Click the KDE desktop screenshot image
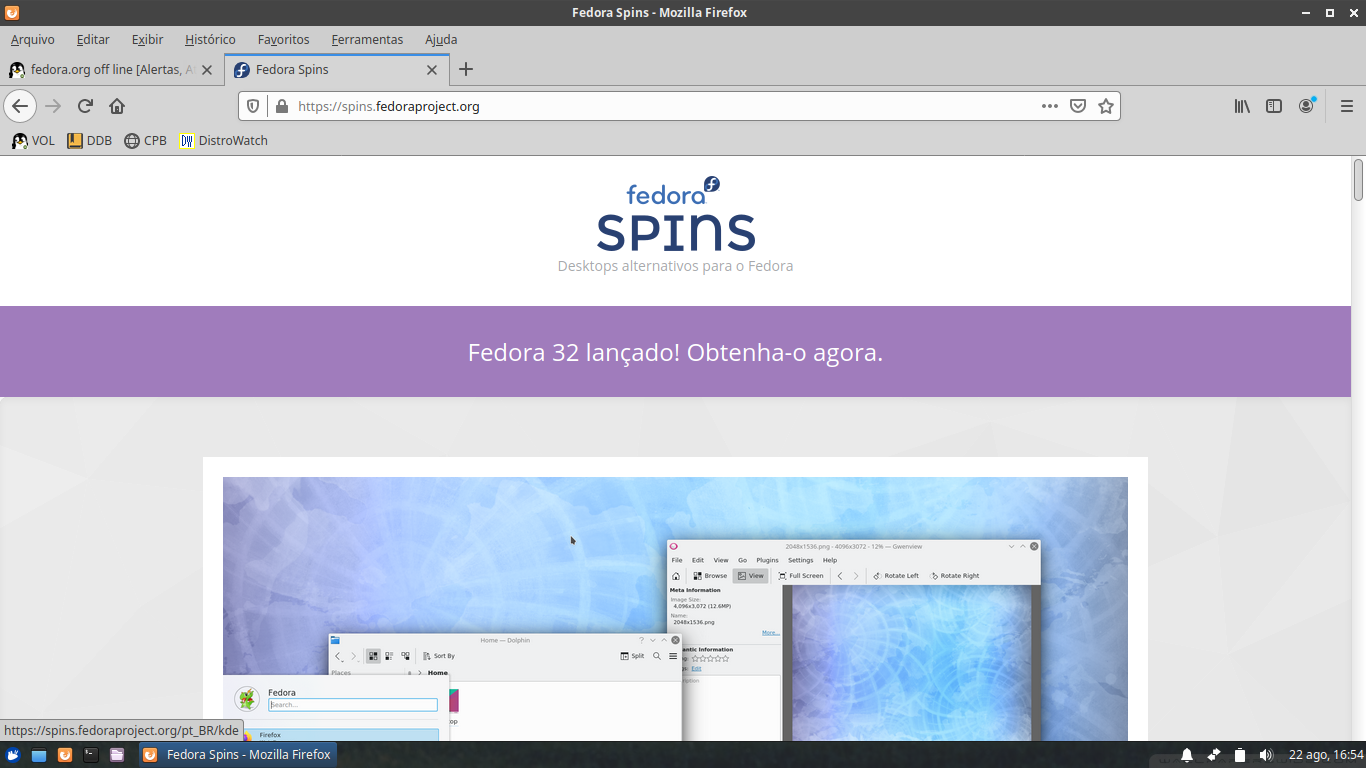The height and width of the screenshot is (768, 1366). click(x=675, y=609)
